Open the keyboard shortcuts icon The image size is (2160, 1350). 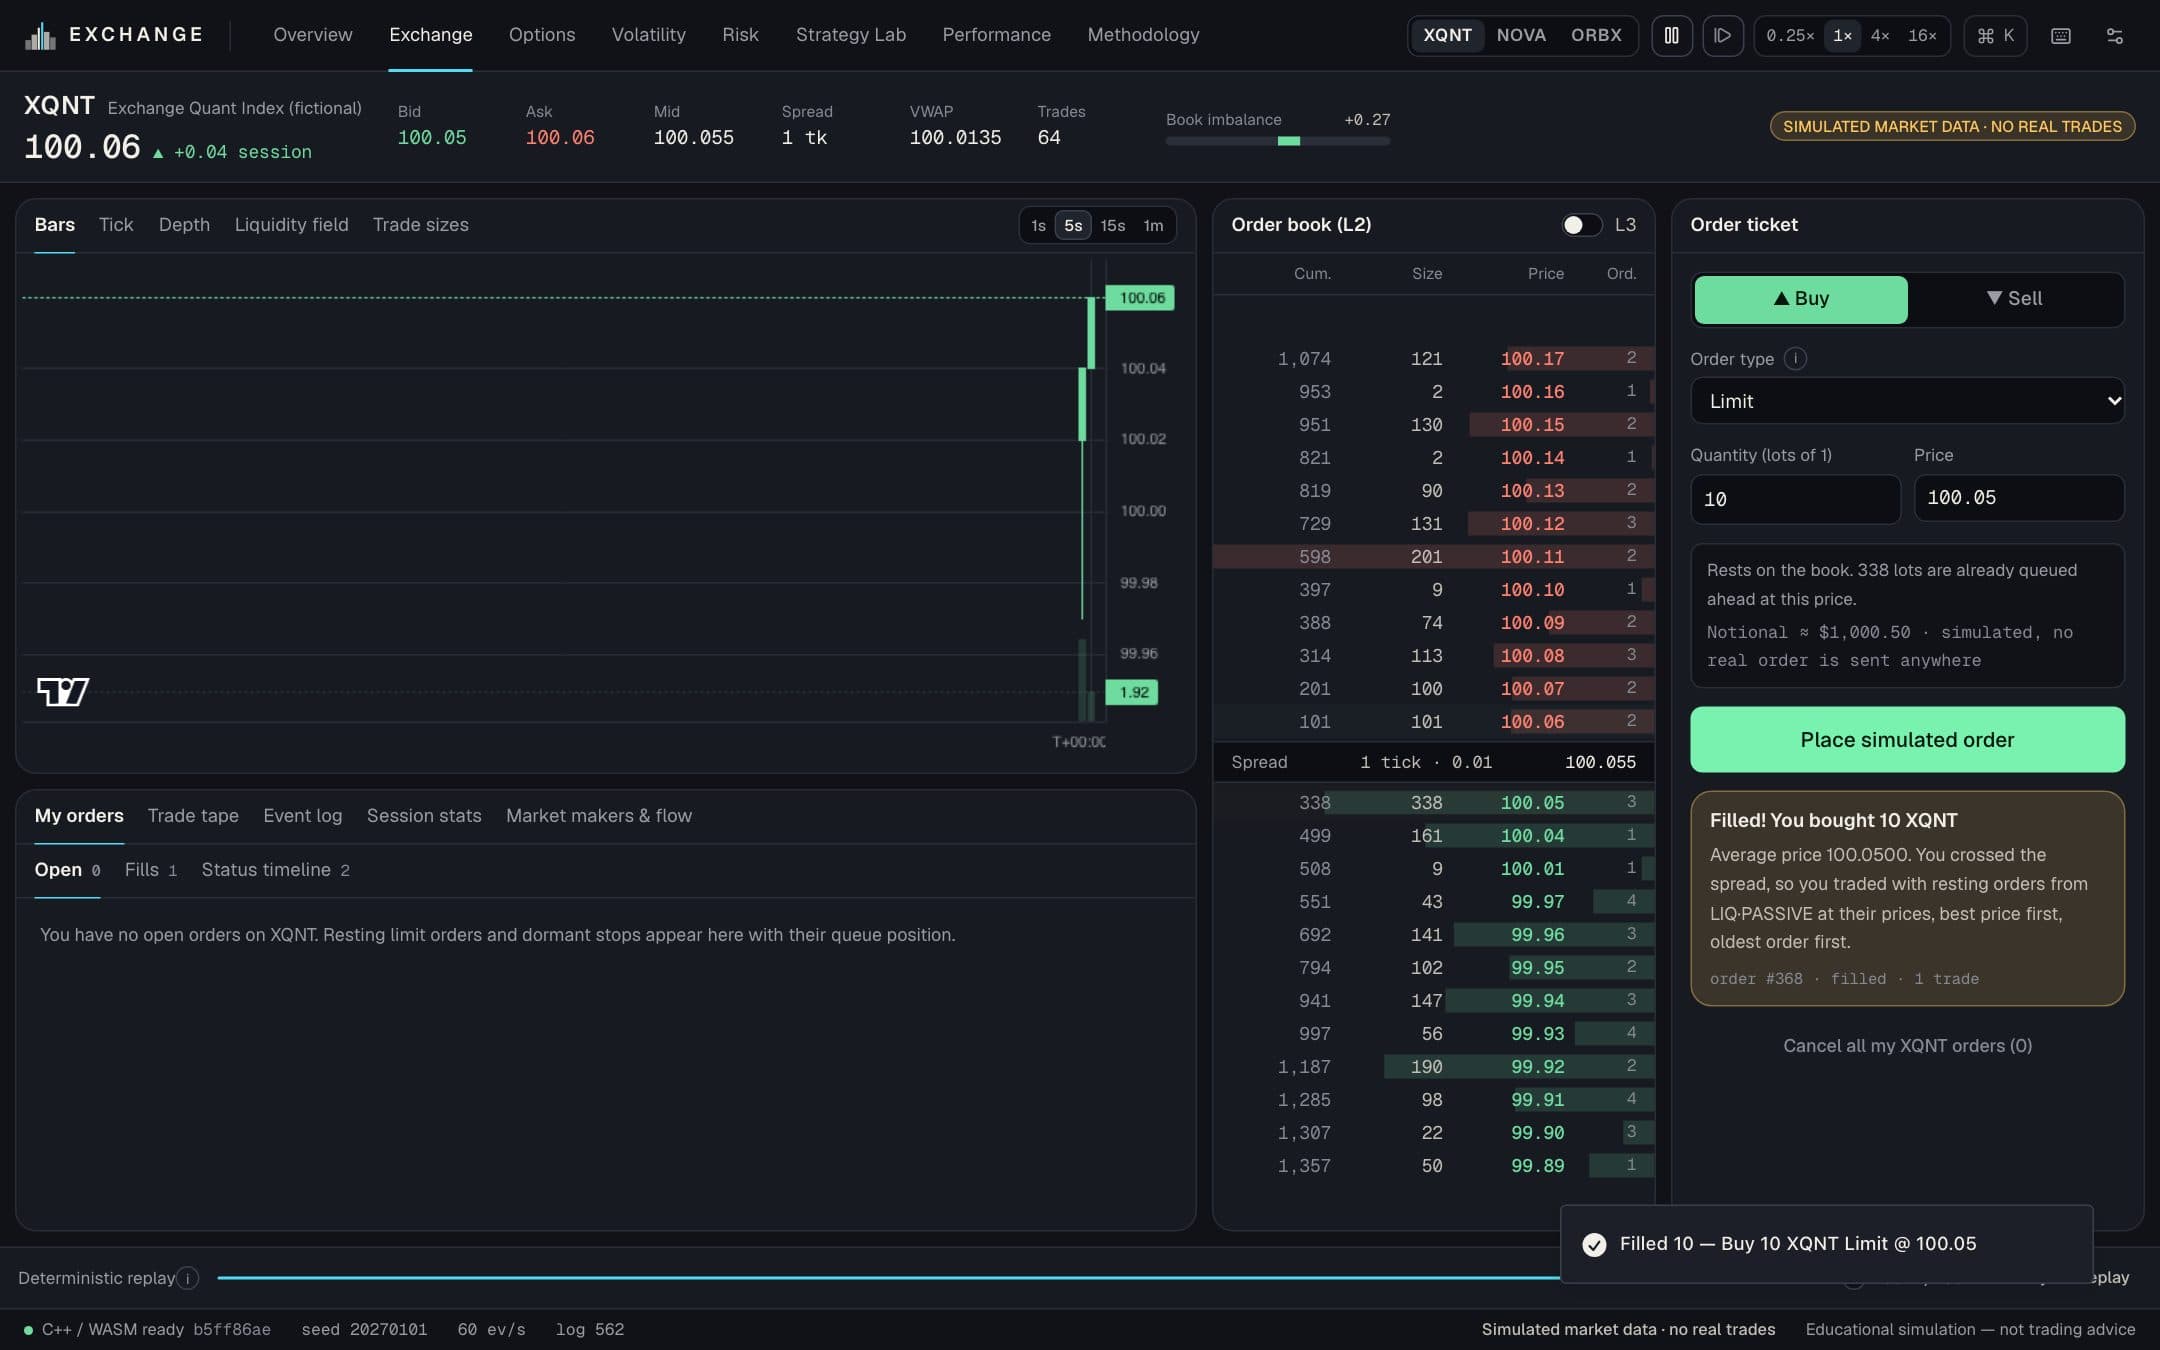click(x=2061, y=35)
